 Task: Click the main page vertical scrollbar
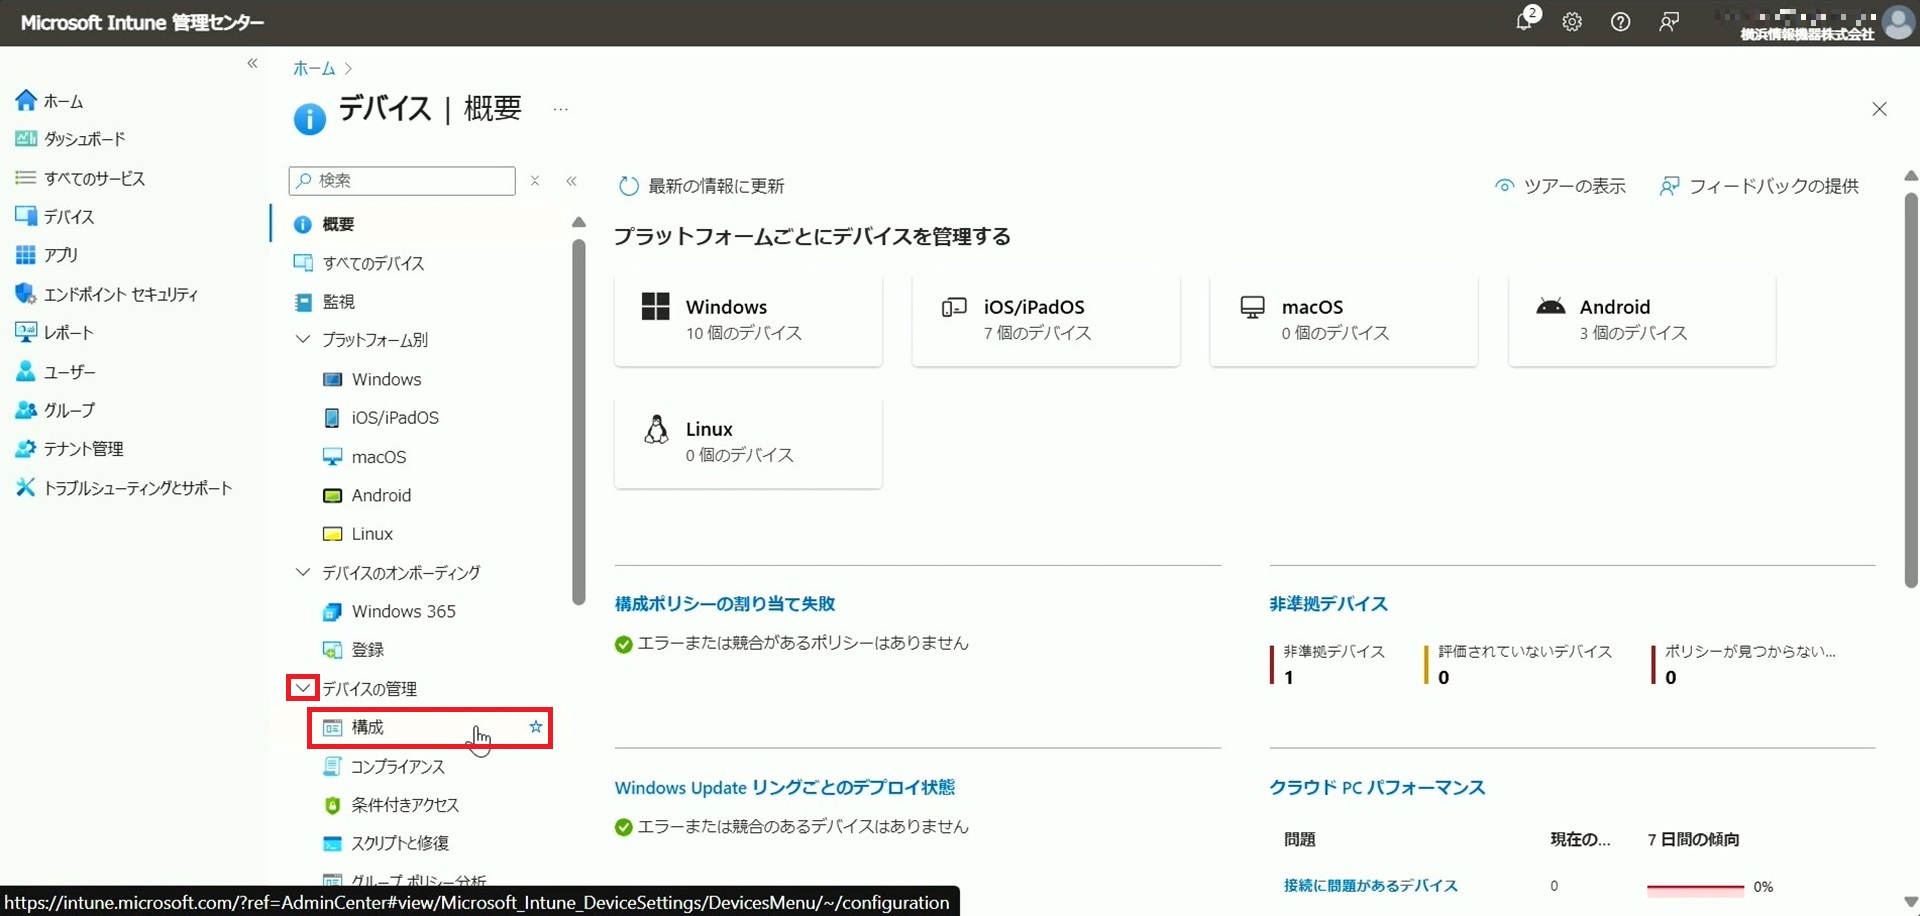pyautogui.click(x=1911, y=390)
